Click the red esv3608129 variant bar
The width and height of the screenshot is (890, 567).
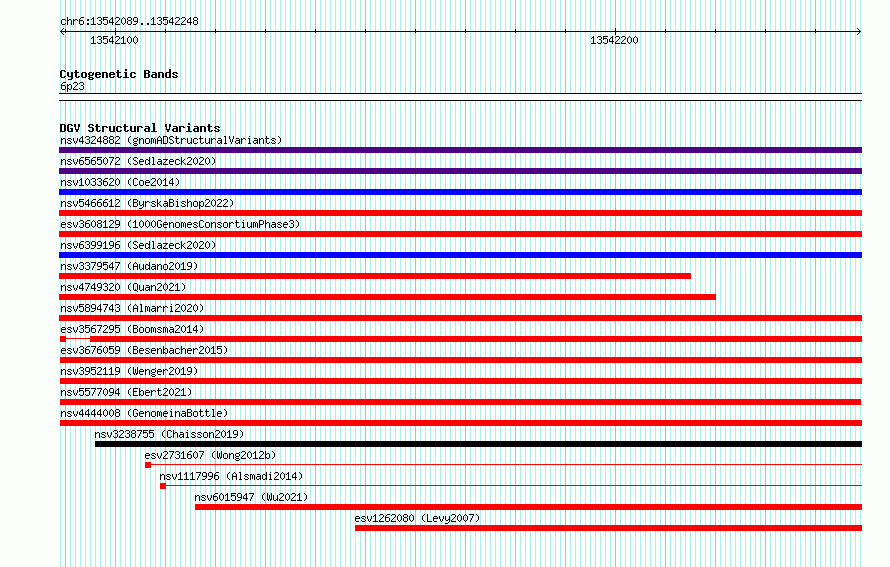click(x=460, y=234)
